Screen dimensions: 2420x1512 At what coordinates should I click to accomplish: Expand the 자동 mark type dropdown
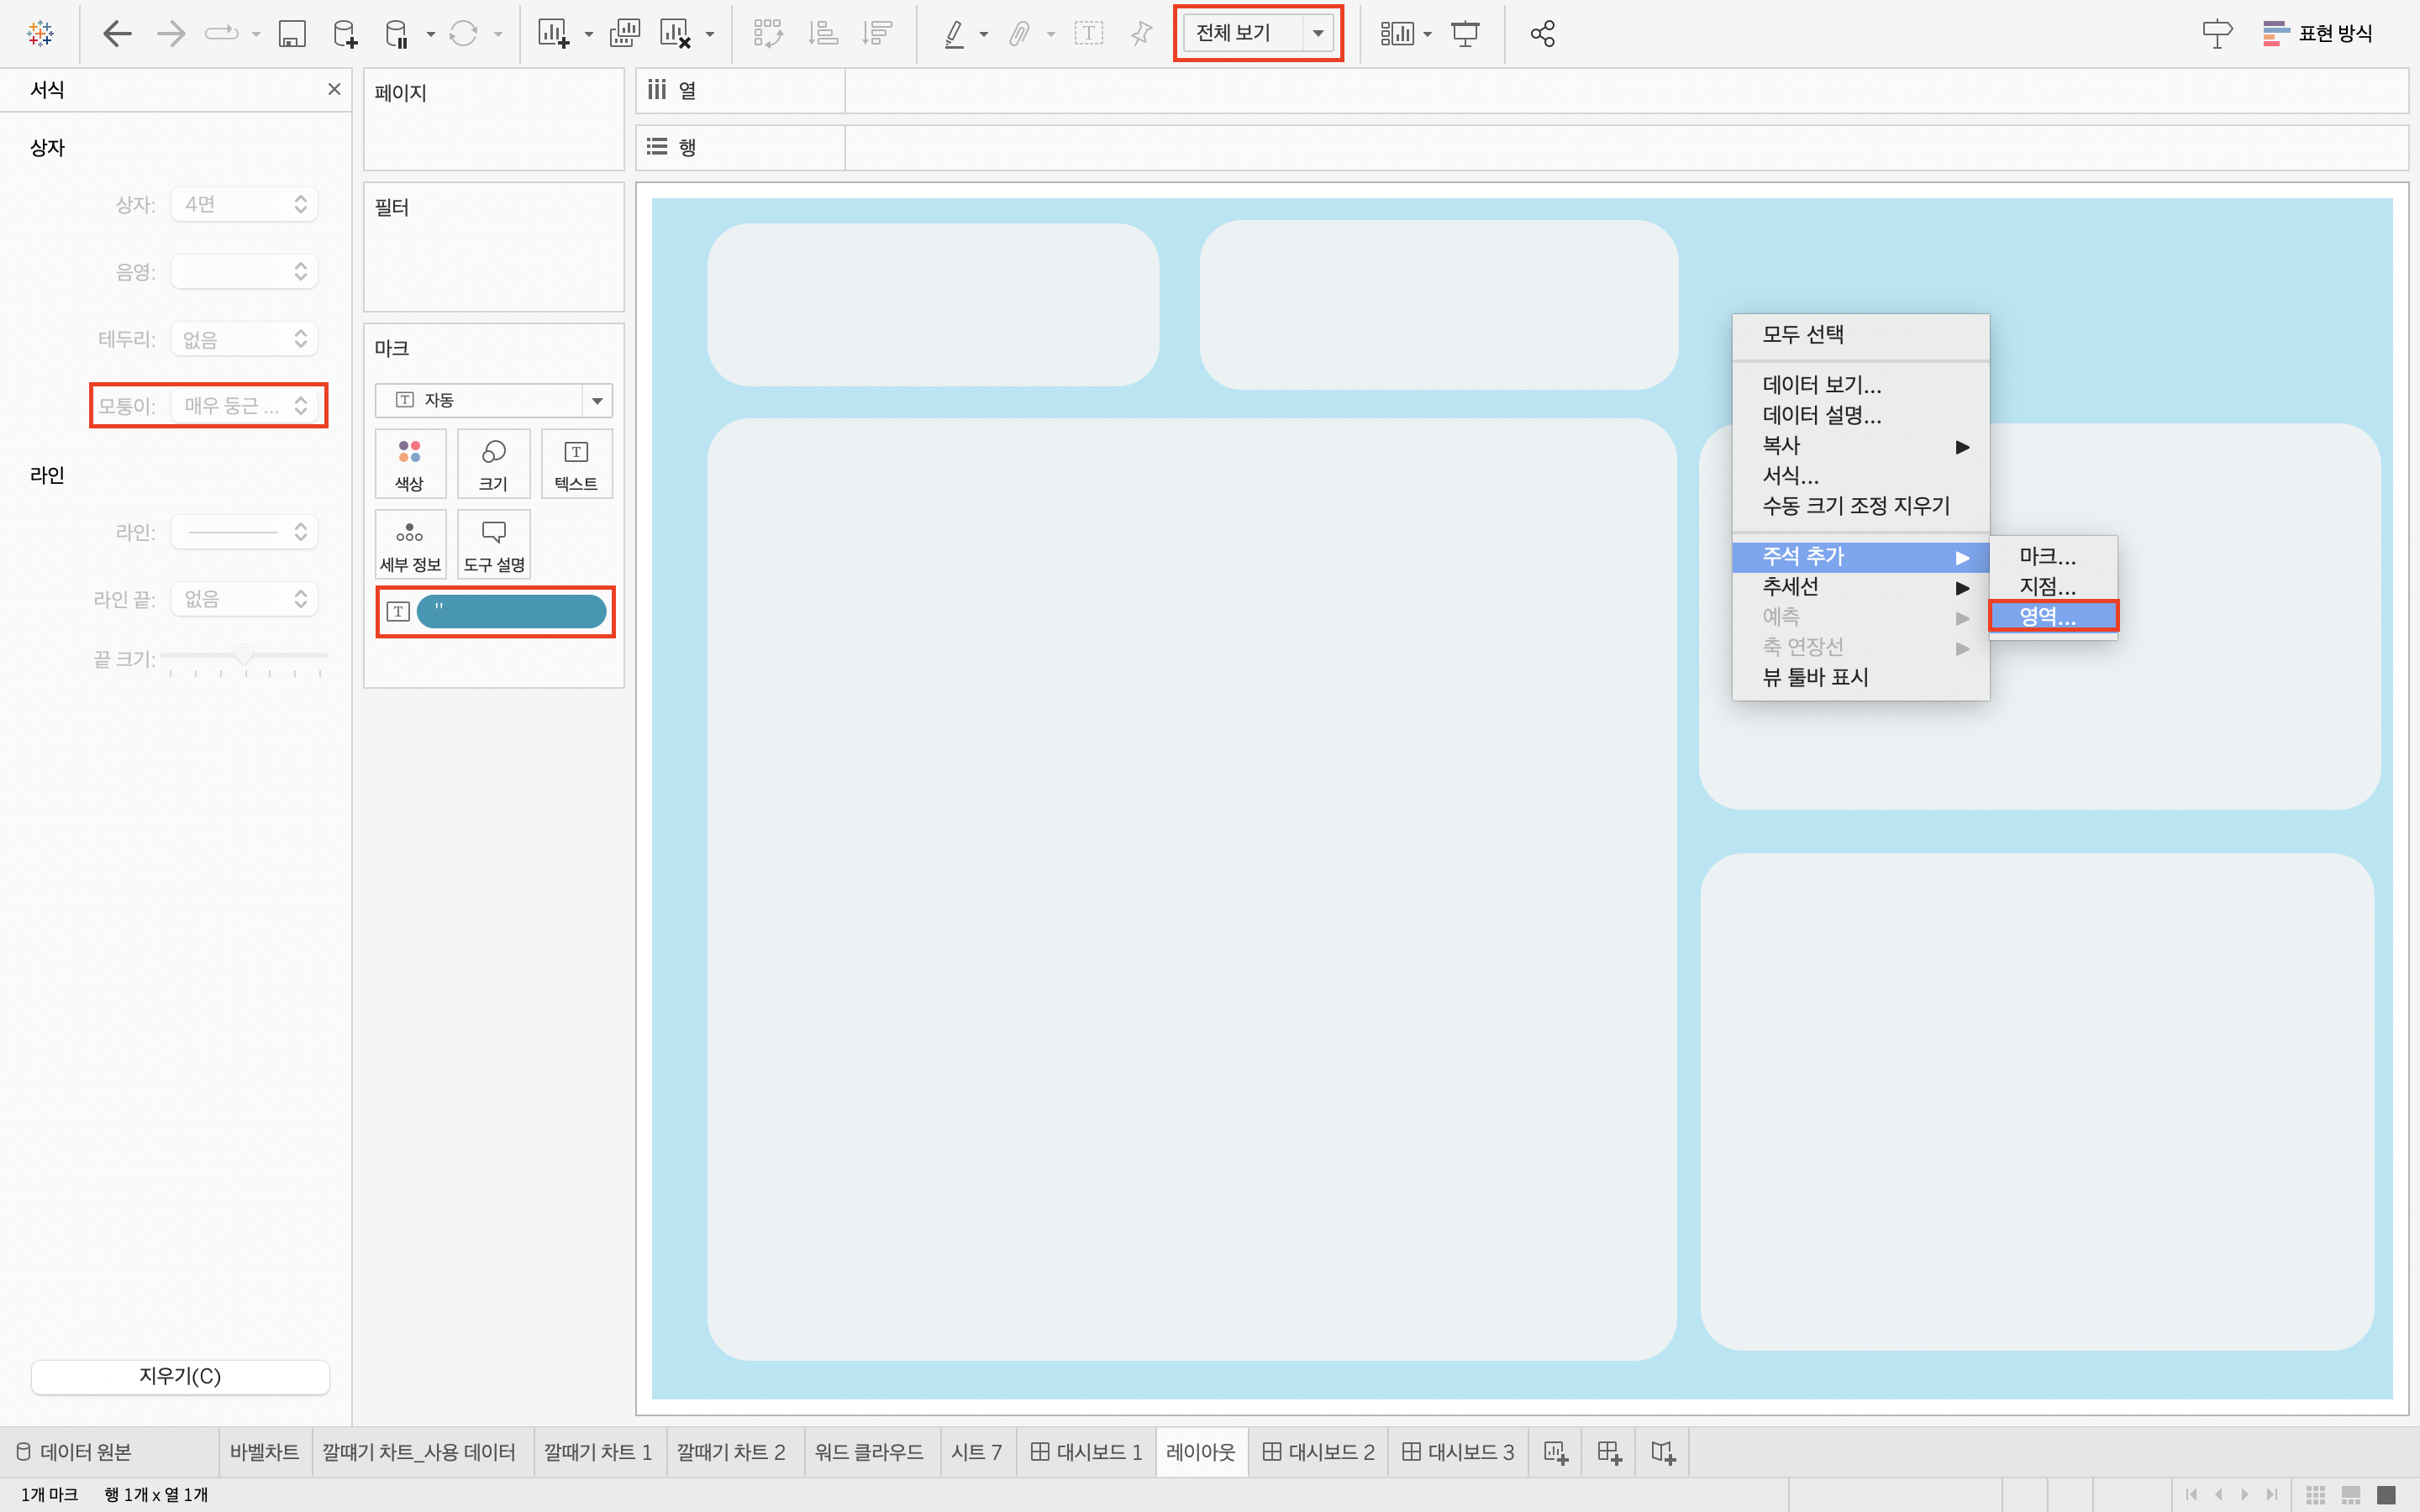coord(596,401)
